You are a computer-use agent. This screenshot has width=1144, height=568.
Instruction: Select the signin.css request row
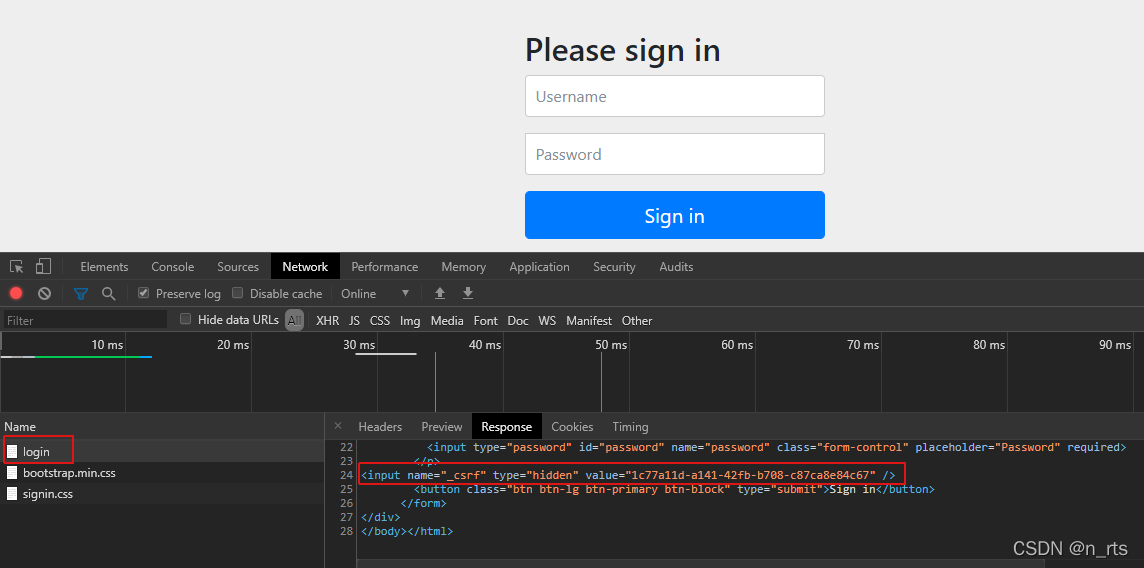[x=162, y=494]
